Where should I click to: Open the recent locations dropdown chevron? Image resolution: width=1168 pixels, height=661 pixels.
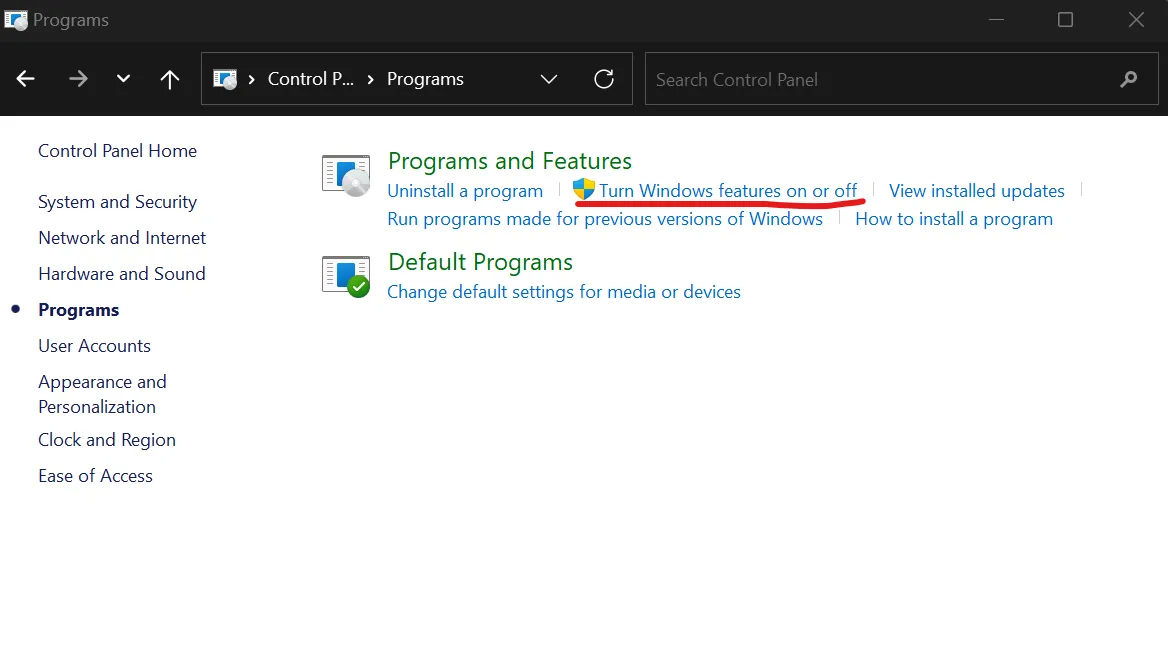[x=123, y=79]
